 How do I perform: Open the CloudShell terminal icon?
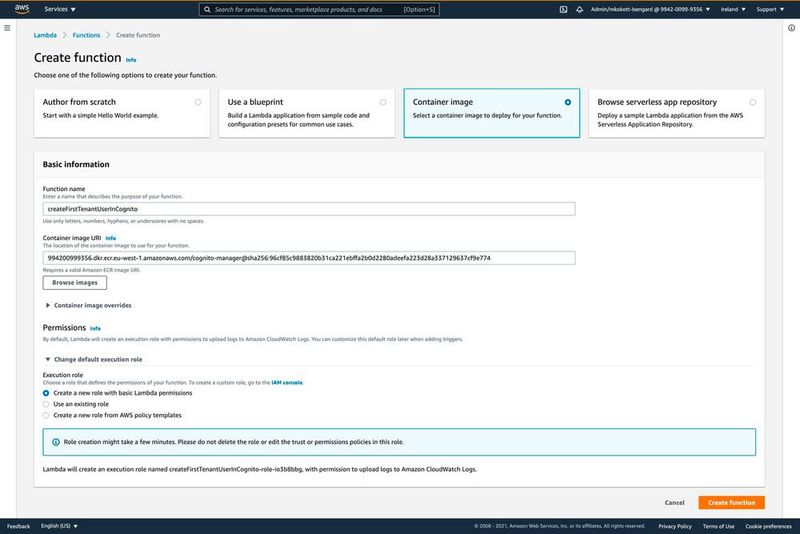click(563, 9)
